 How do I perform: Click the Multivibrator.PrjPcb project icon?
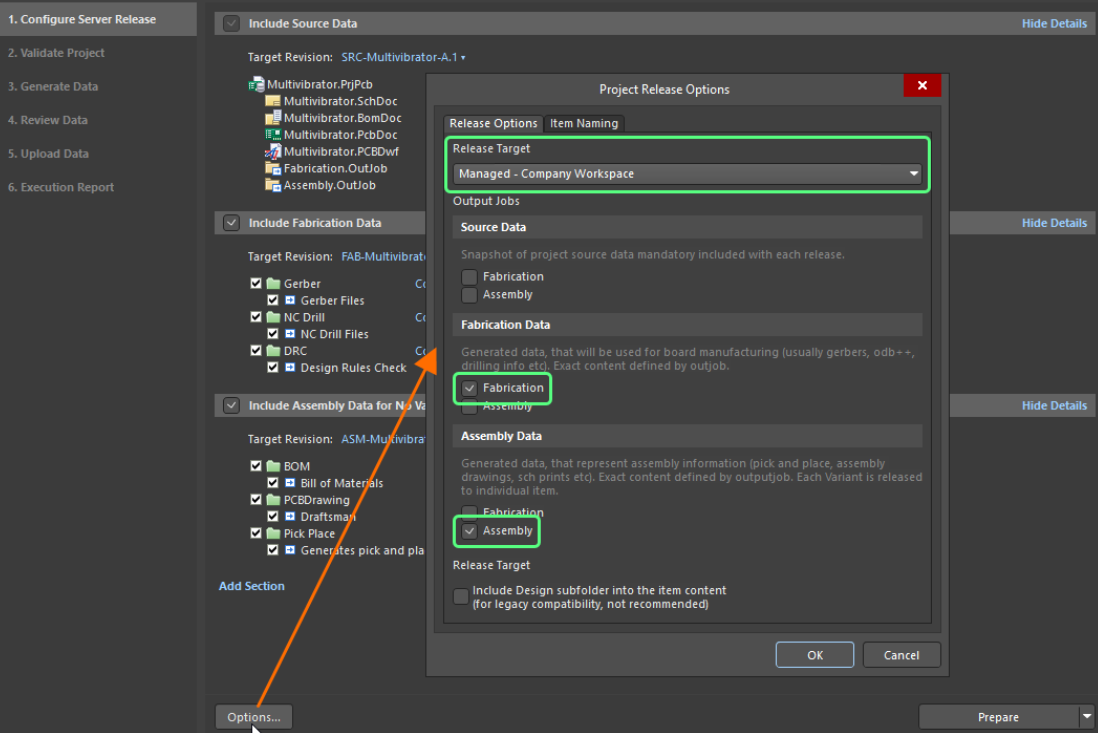point(256,85)
